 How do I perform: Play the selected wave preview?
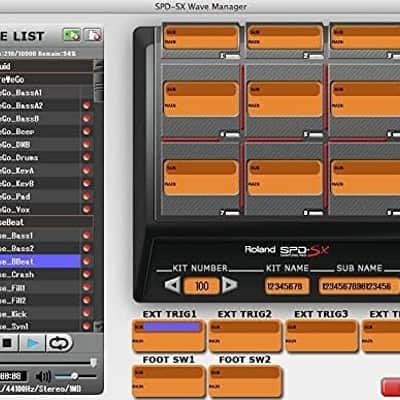pos(33,343)
